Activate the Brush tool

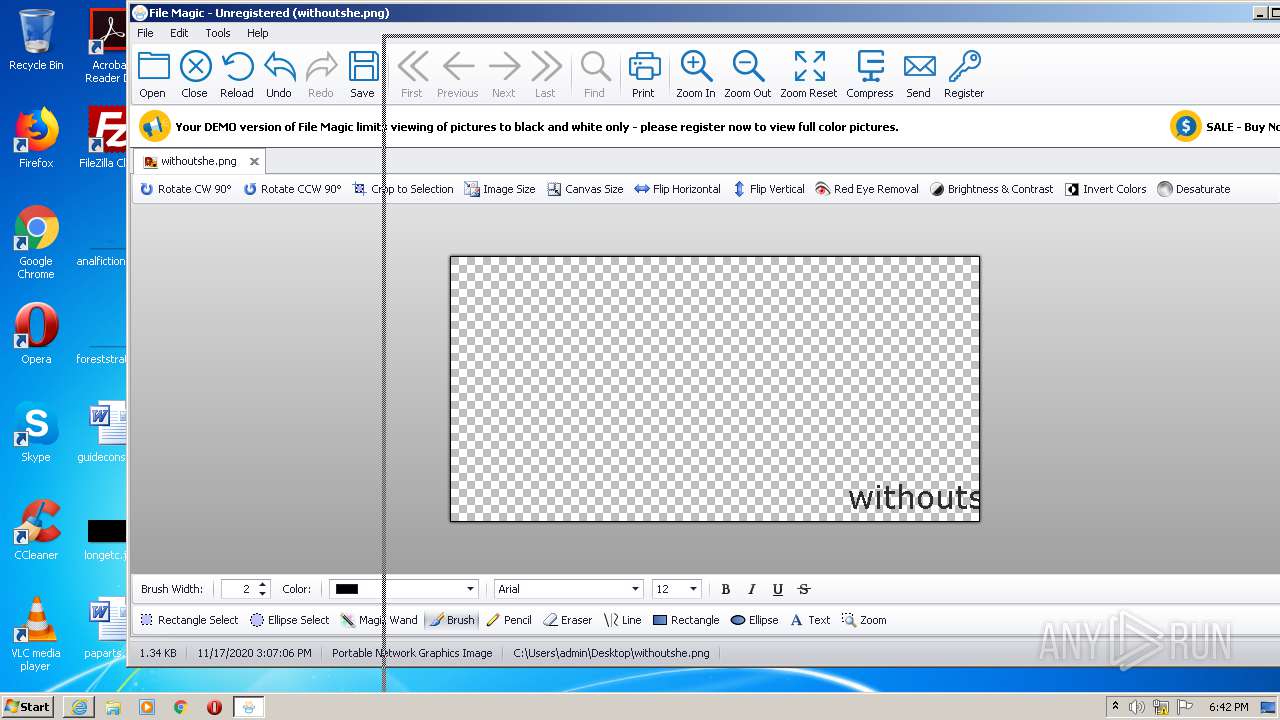tap(452, 620)
